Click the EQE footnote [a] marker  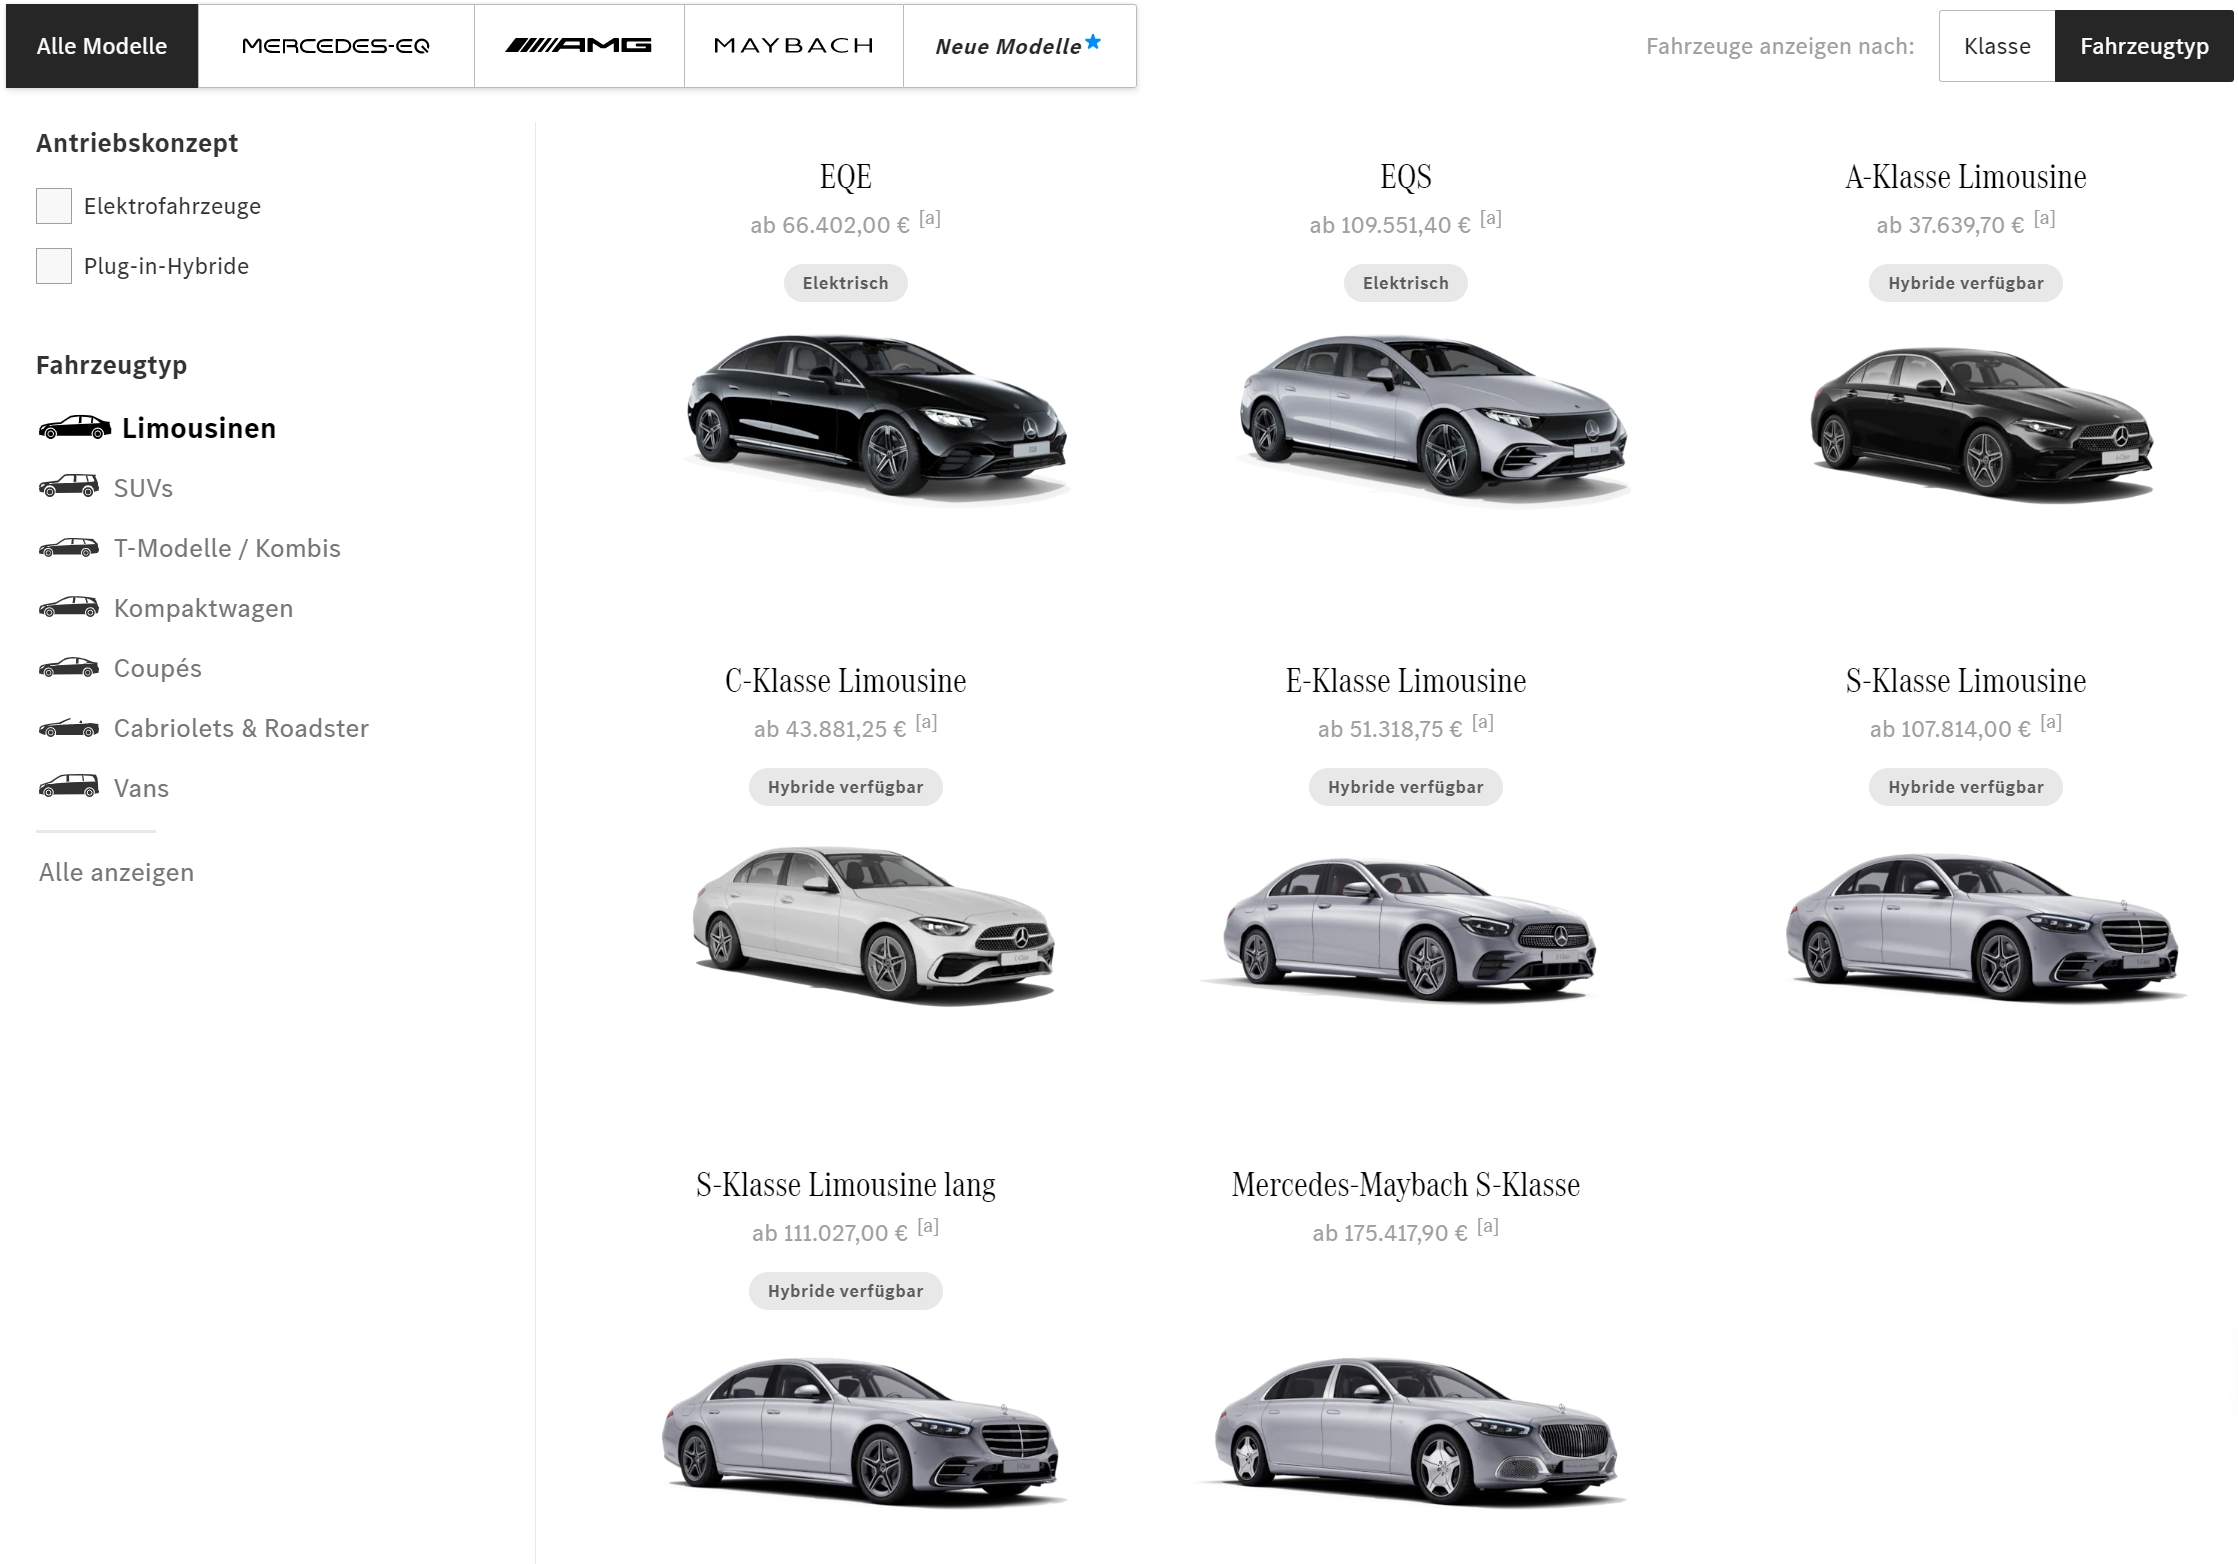930,218
